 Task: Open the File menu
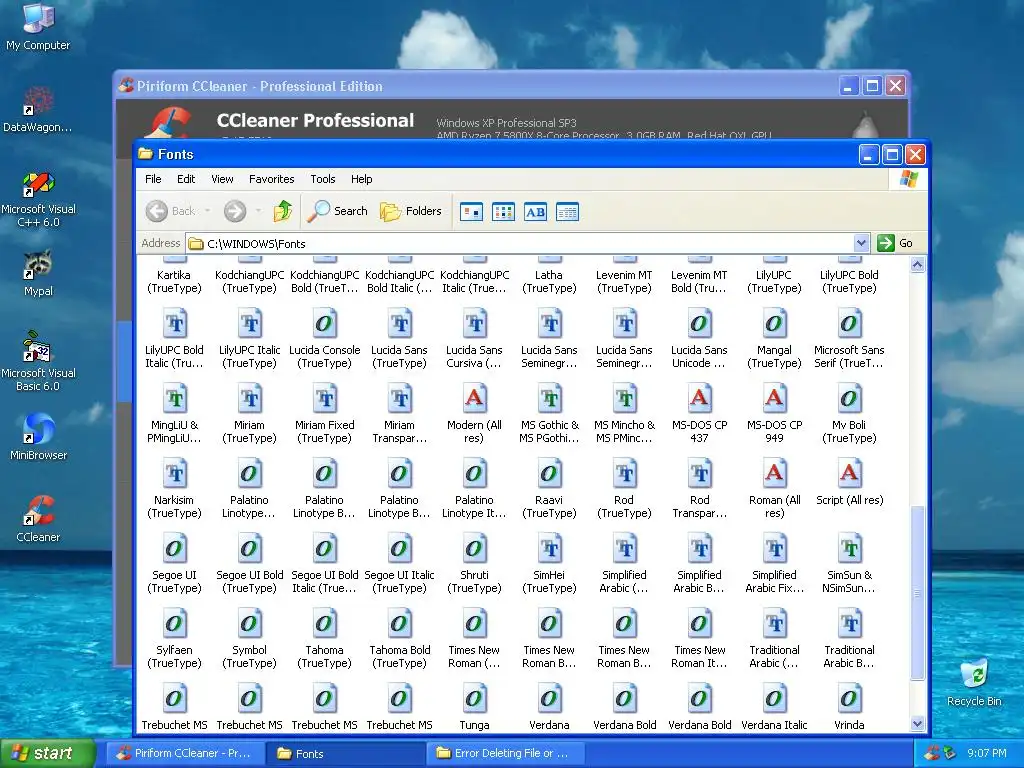[153, 179]
